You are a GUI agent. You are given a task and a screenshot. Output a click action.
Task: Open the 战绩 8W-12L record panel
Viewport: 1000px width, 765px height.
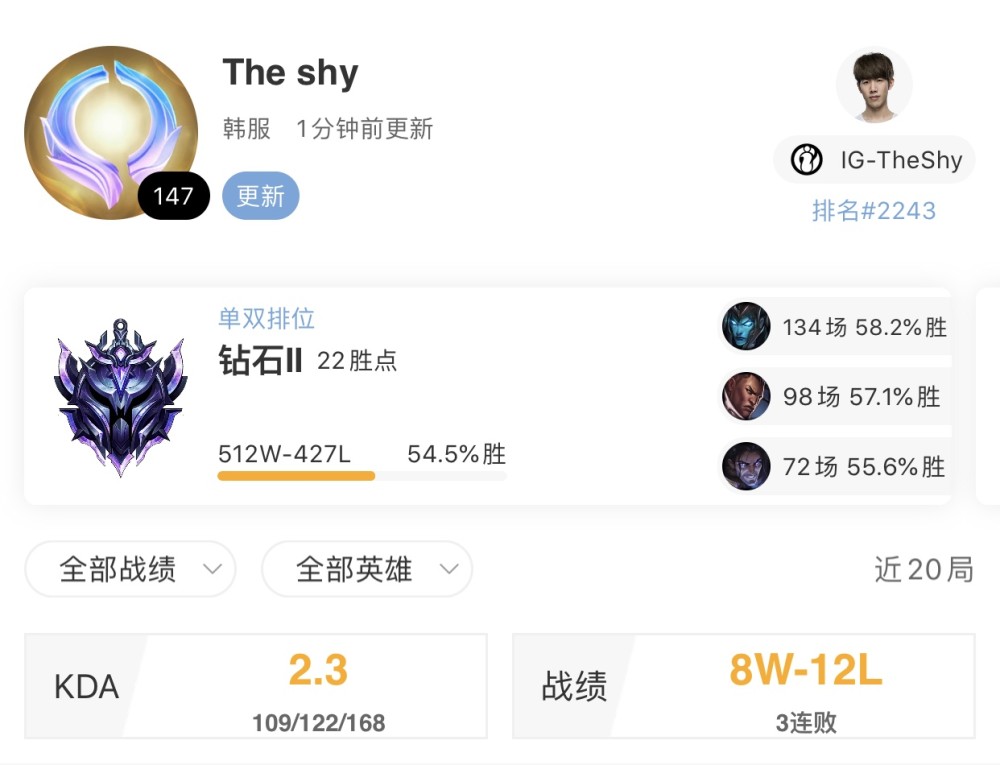click(x=744, y=686)
